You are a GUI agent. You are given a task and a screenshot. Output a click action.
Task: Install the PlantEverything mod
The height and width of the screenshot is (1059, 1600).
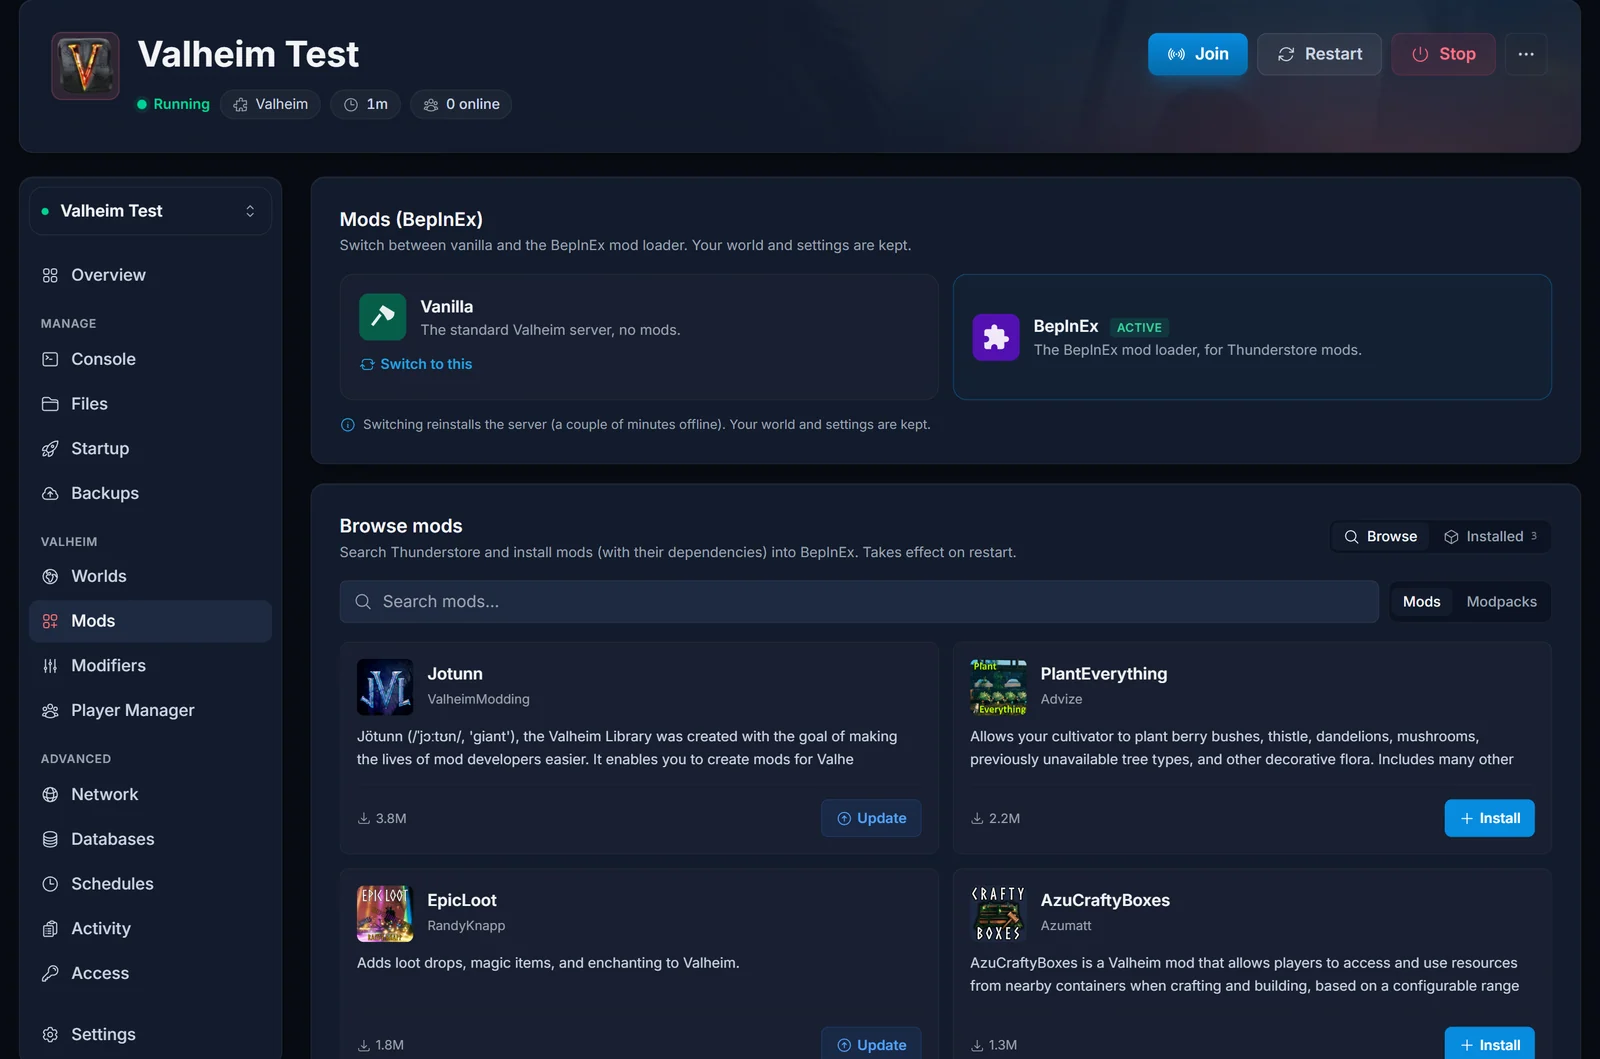click(x=1490, y=818)
